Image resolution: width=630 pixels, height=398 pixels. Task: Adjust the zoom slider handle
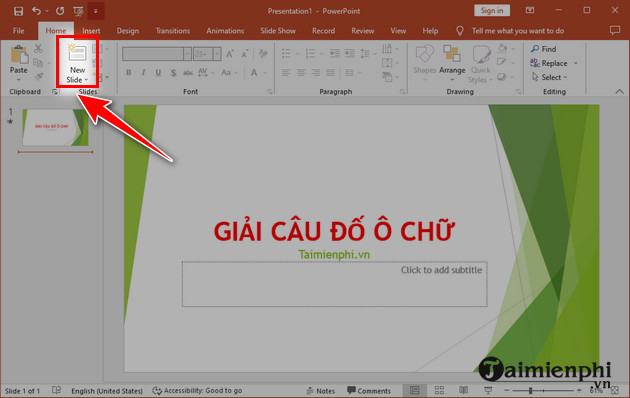point(531,390)
